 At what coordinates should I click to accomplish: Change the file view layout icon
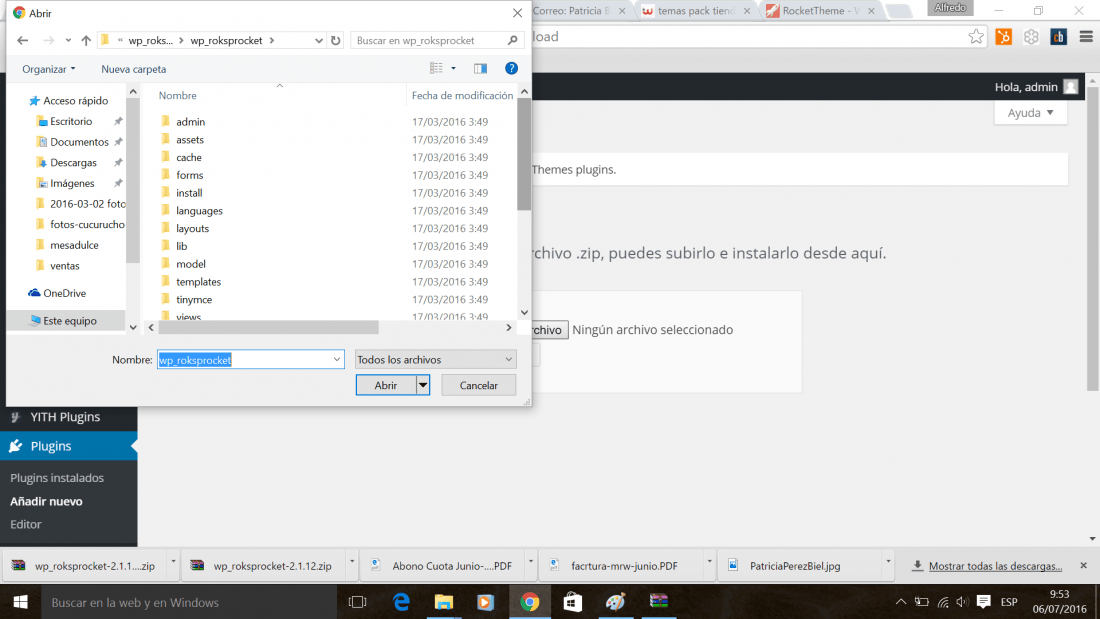click(436, 68)
